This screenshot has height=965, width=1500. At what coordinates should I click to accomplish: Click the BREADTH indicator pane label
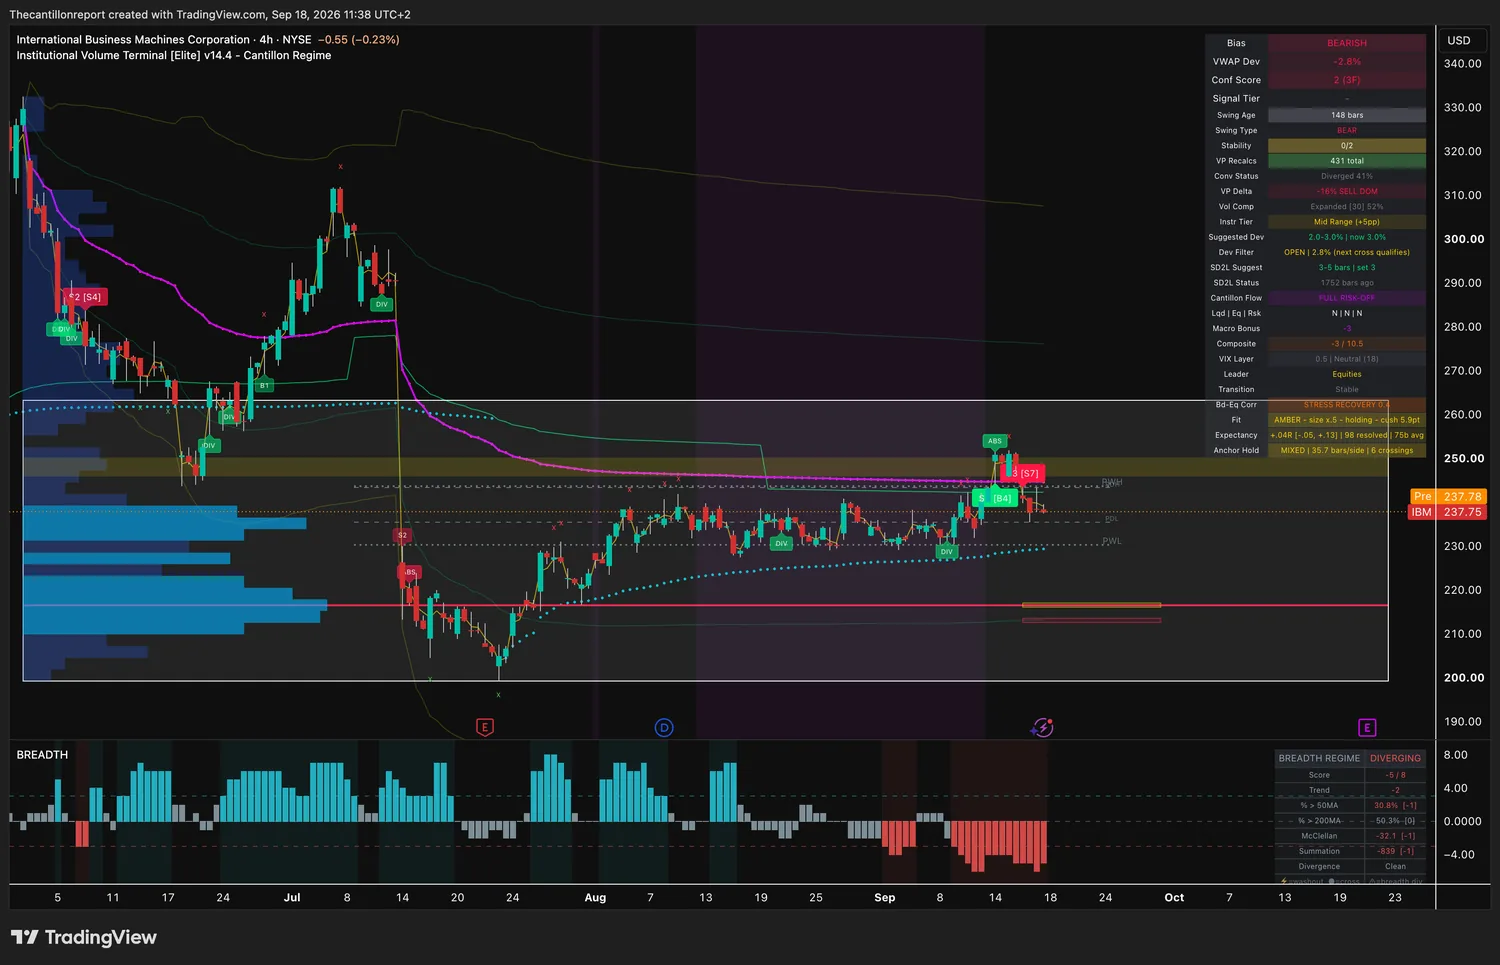click(x=42, y=755)
